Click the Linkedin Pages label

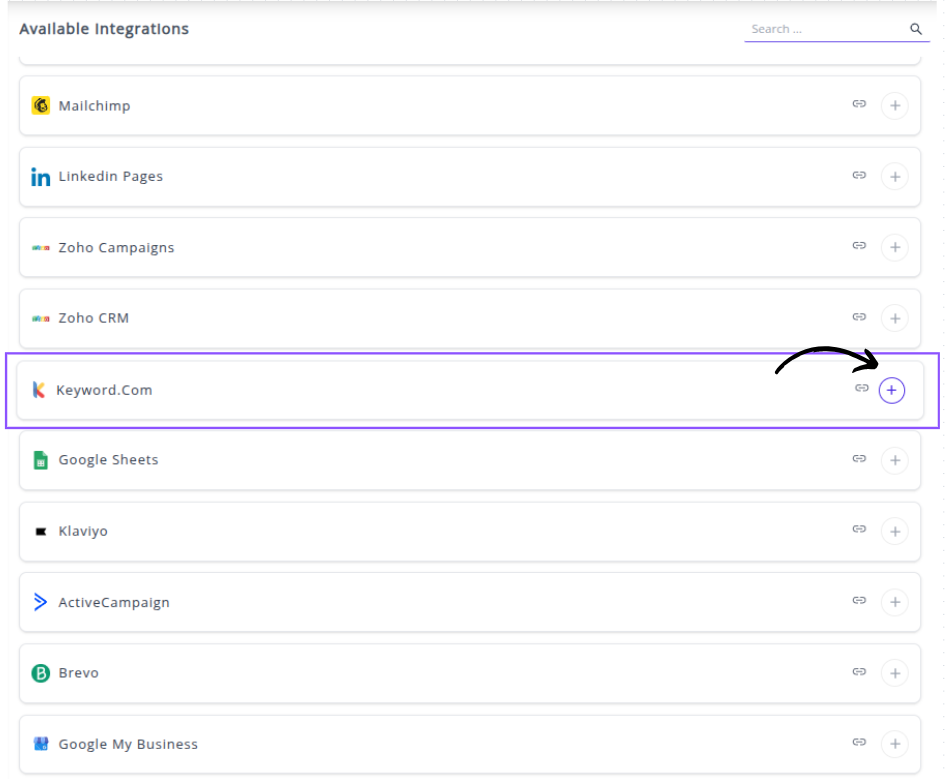pyautogui.click(x=110, y=177)
